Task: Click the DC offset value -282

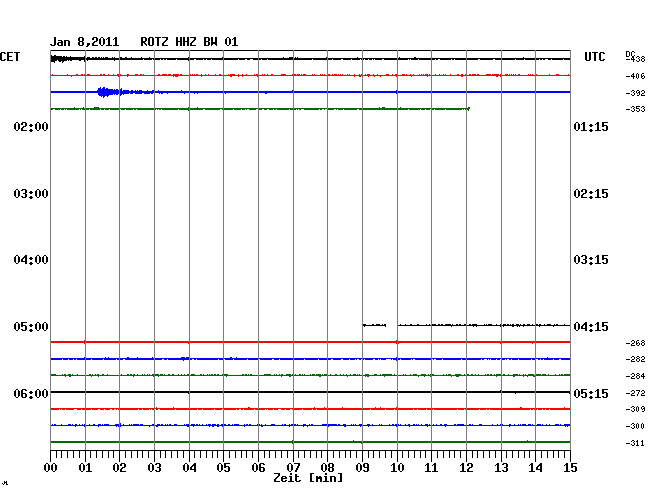Action: (635, 359)
